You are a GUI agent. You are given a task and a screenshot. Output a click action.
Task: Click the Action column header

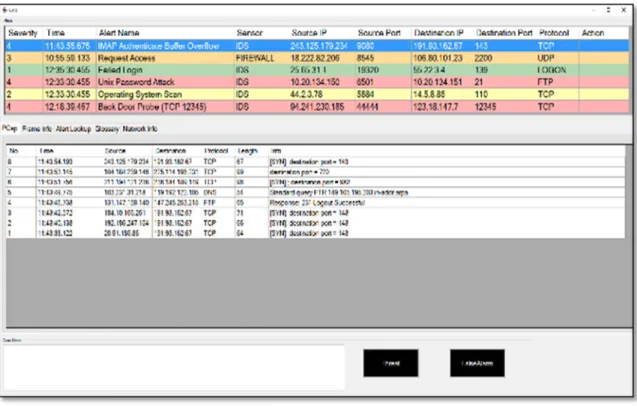[x=604, y=33]
